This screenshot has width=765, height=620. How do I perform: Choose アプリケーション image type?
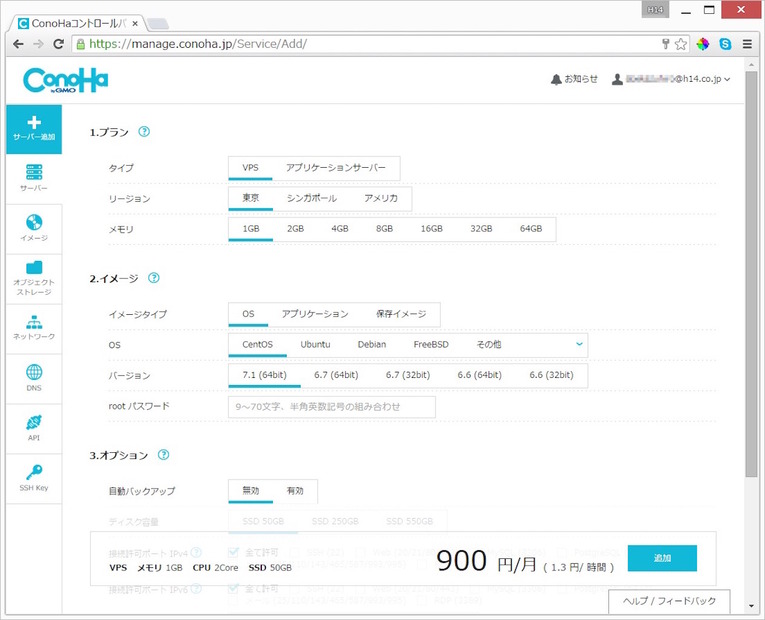tap(315, 314)
